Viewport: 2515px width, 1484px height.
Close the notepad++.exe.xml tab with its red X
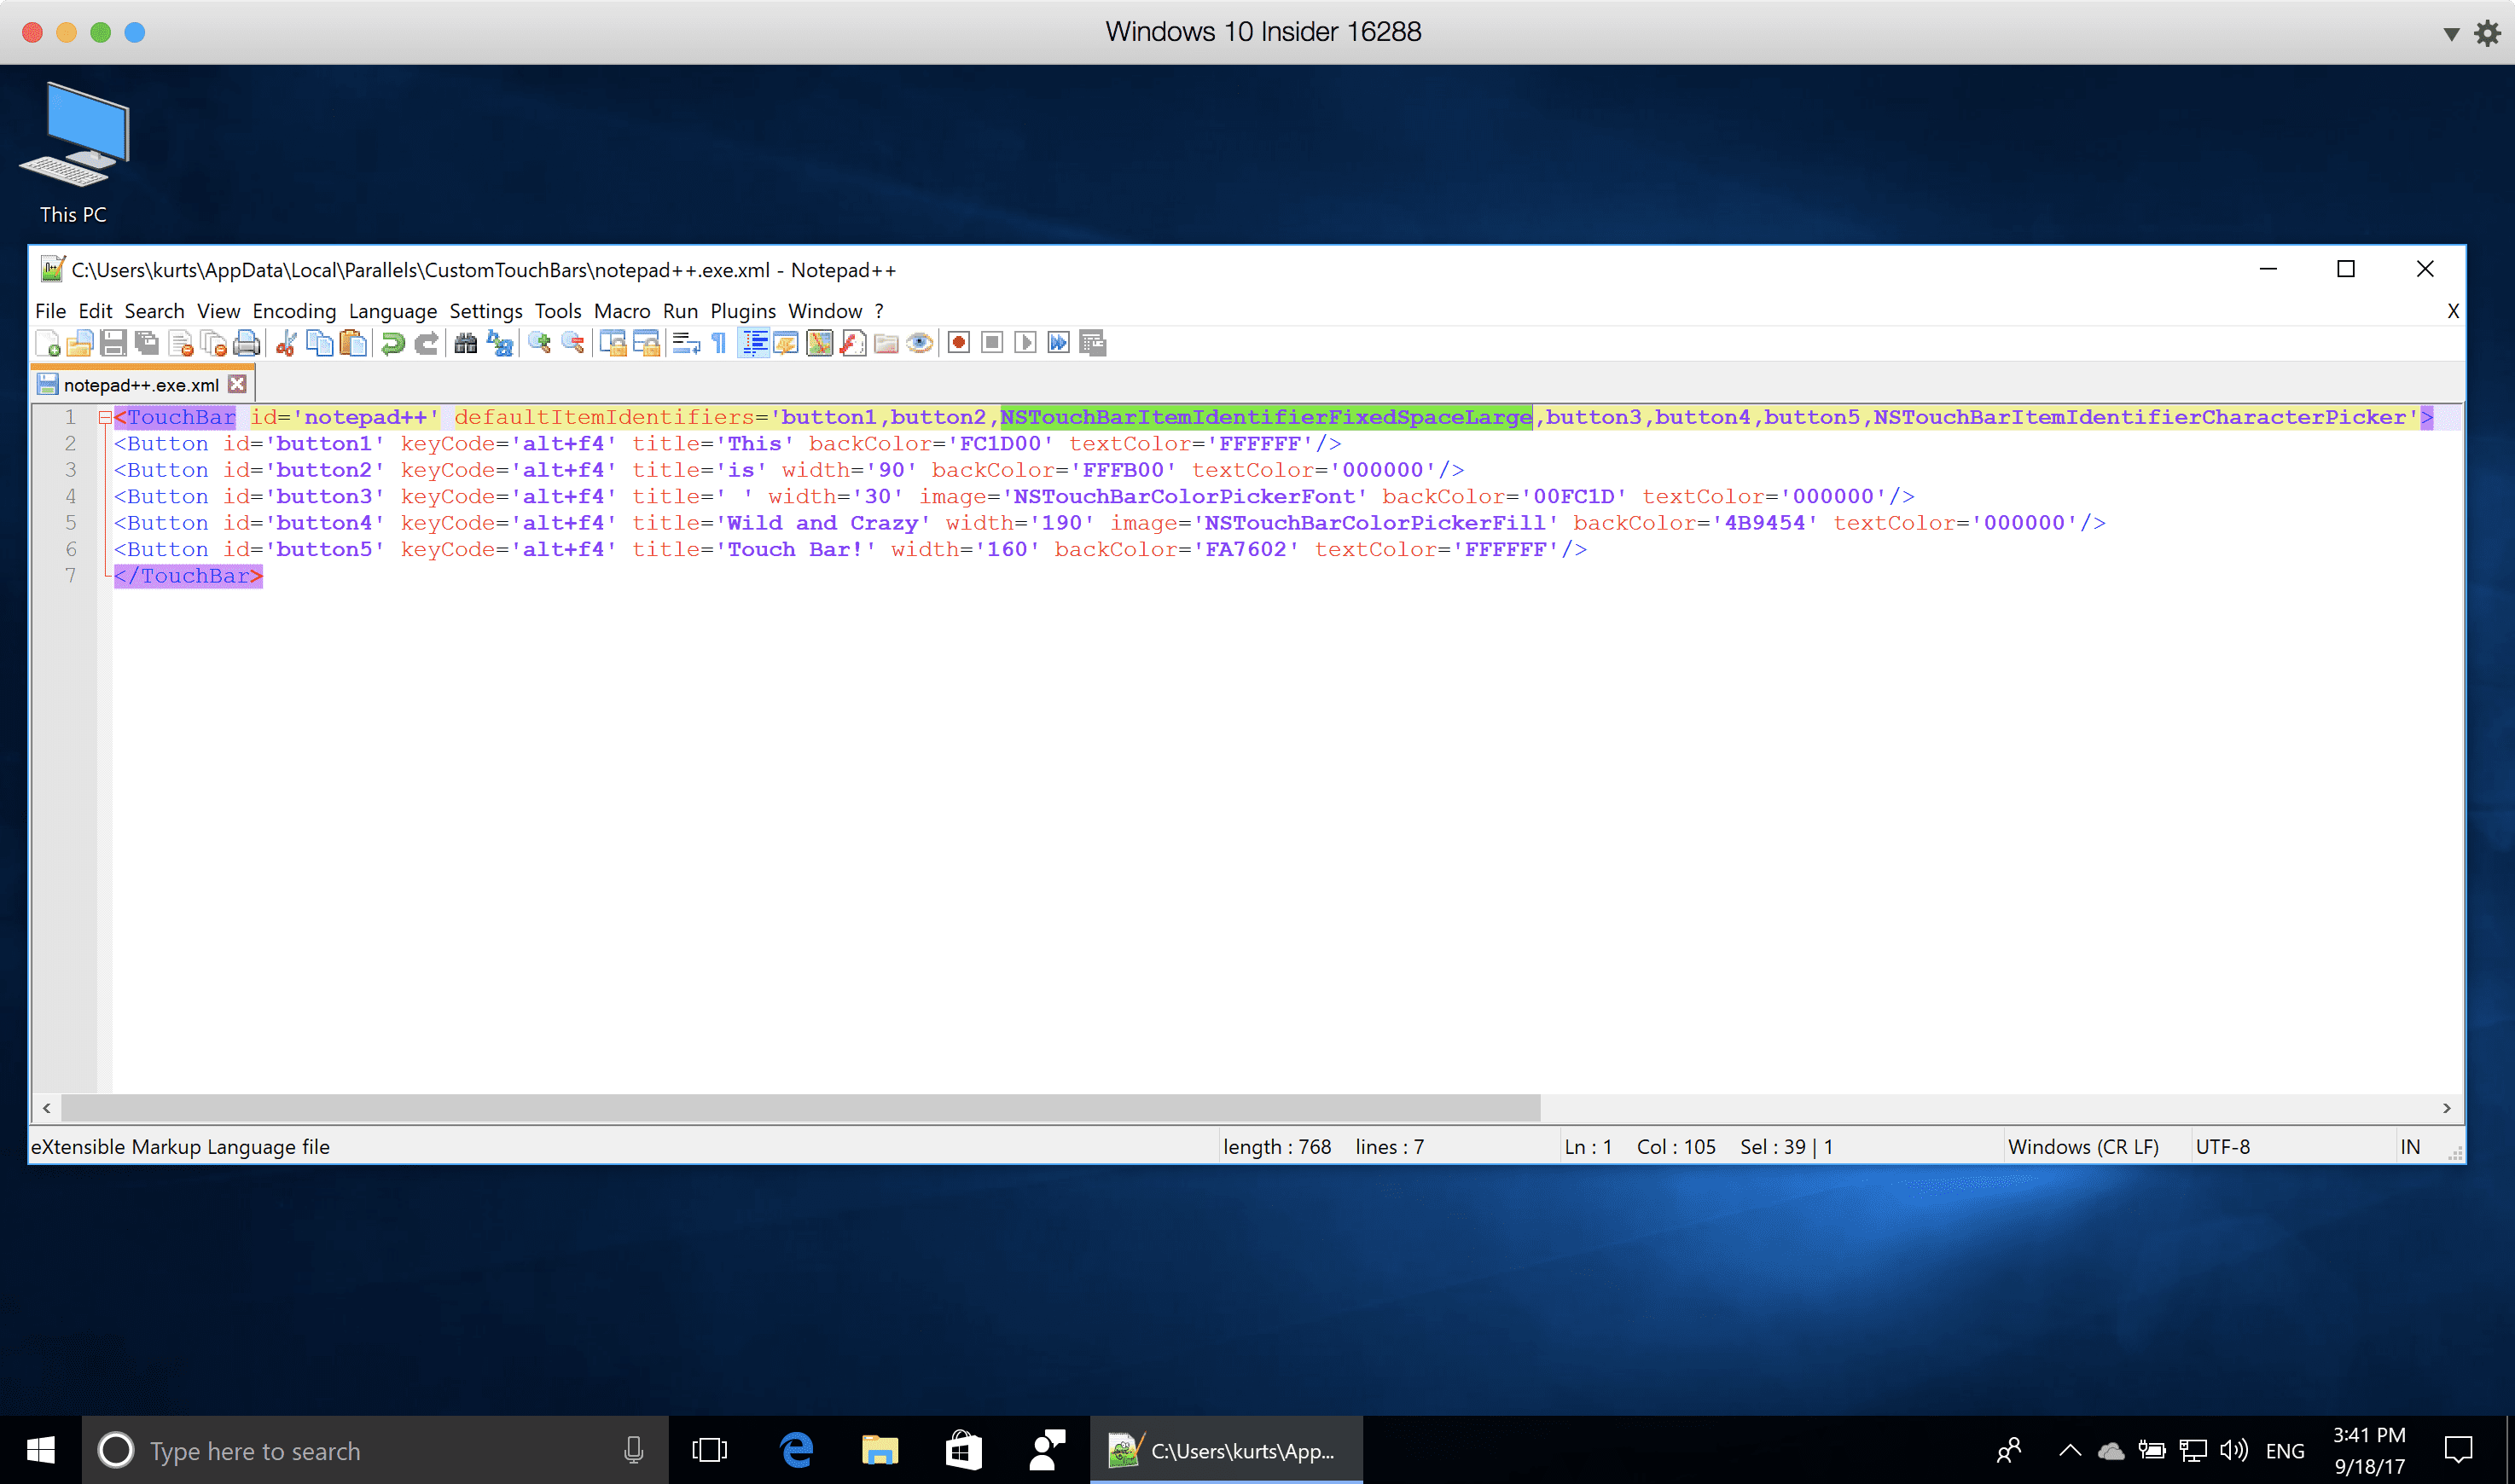(x=237, y=384)
